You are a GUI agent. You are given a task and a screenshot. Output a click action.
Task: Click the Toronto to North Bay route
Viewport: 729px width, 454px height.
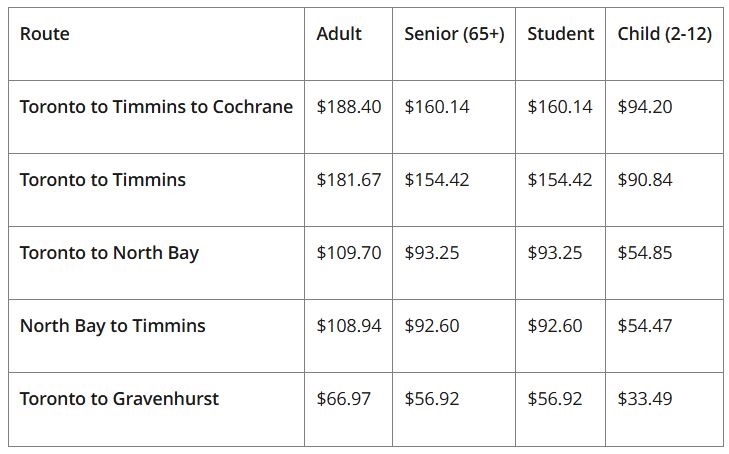(109, 253)
